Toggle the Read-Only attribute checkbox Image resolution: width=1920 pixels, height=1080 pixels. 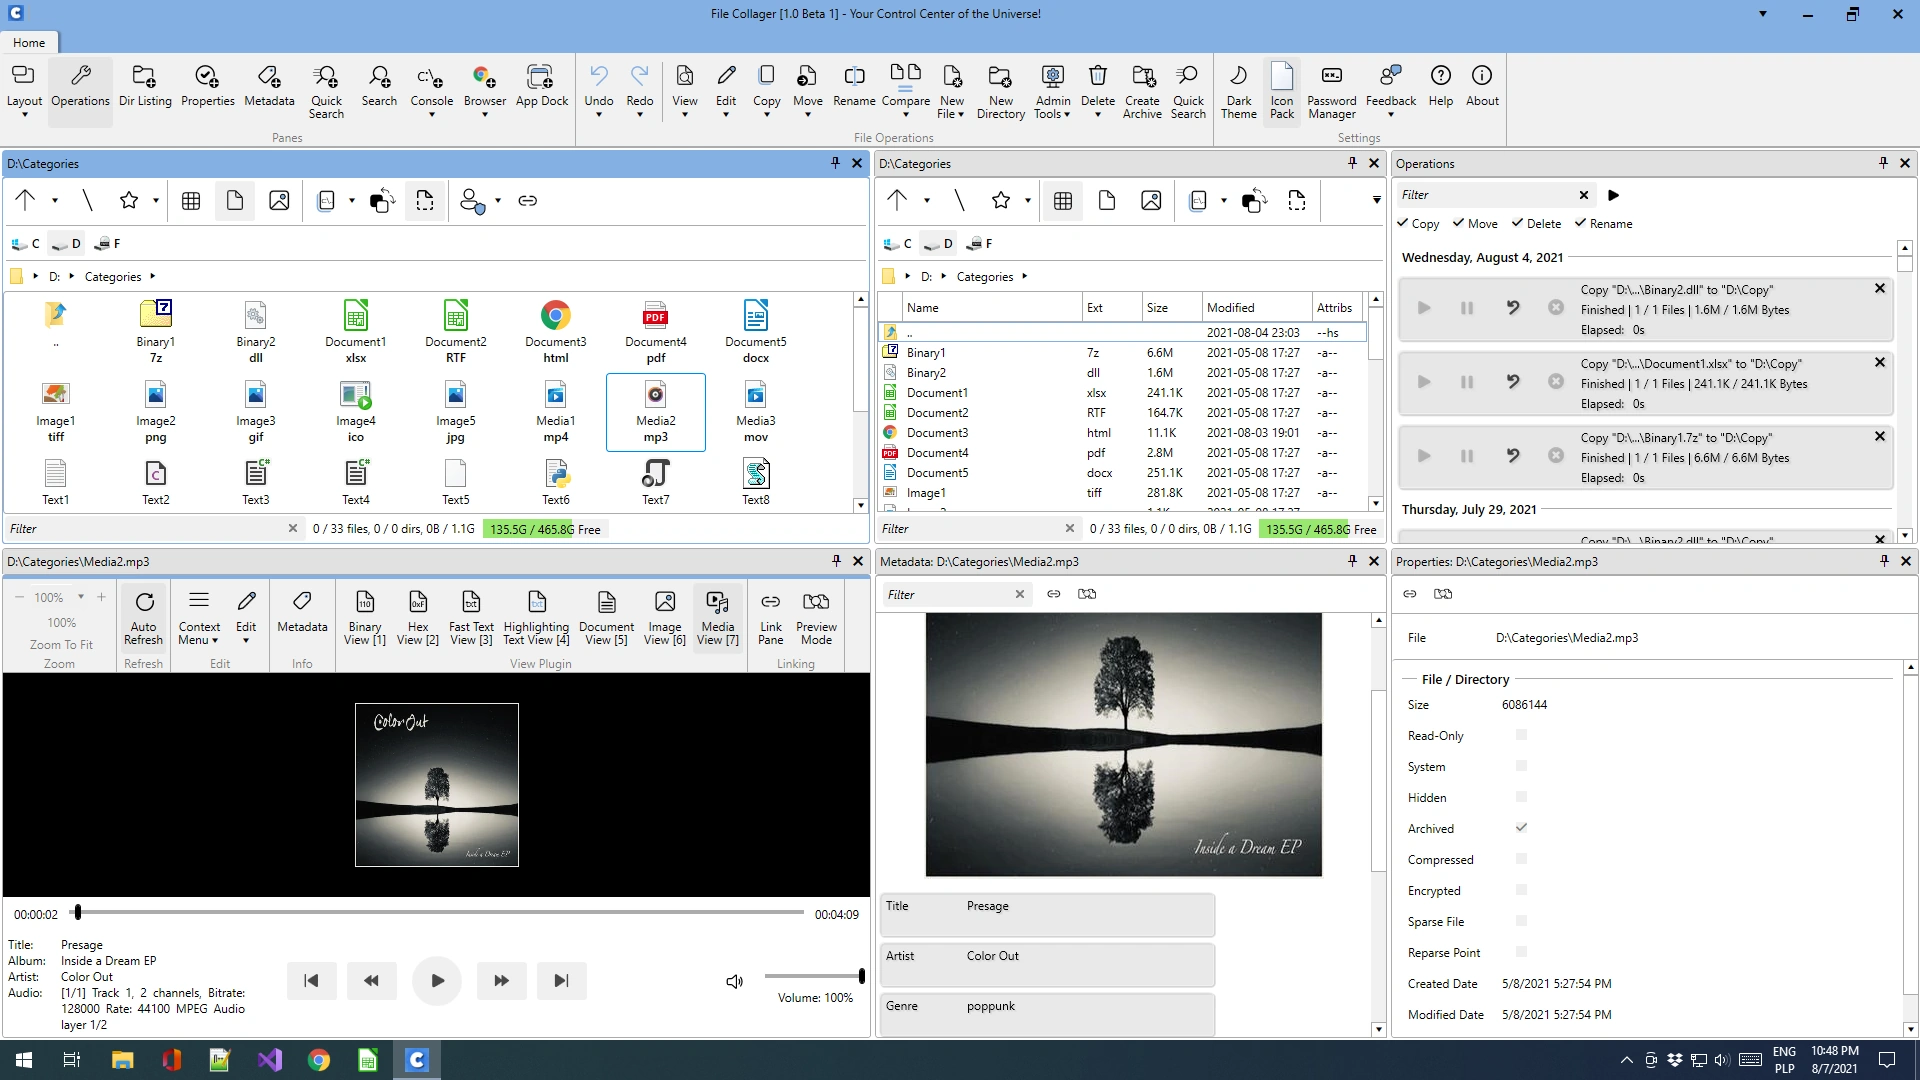[1521, 735]
